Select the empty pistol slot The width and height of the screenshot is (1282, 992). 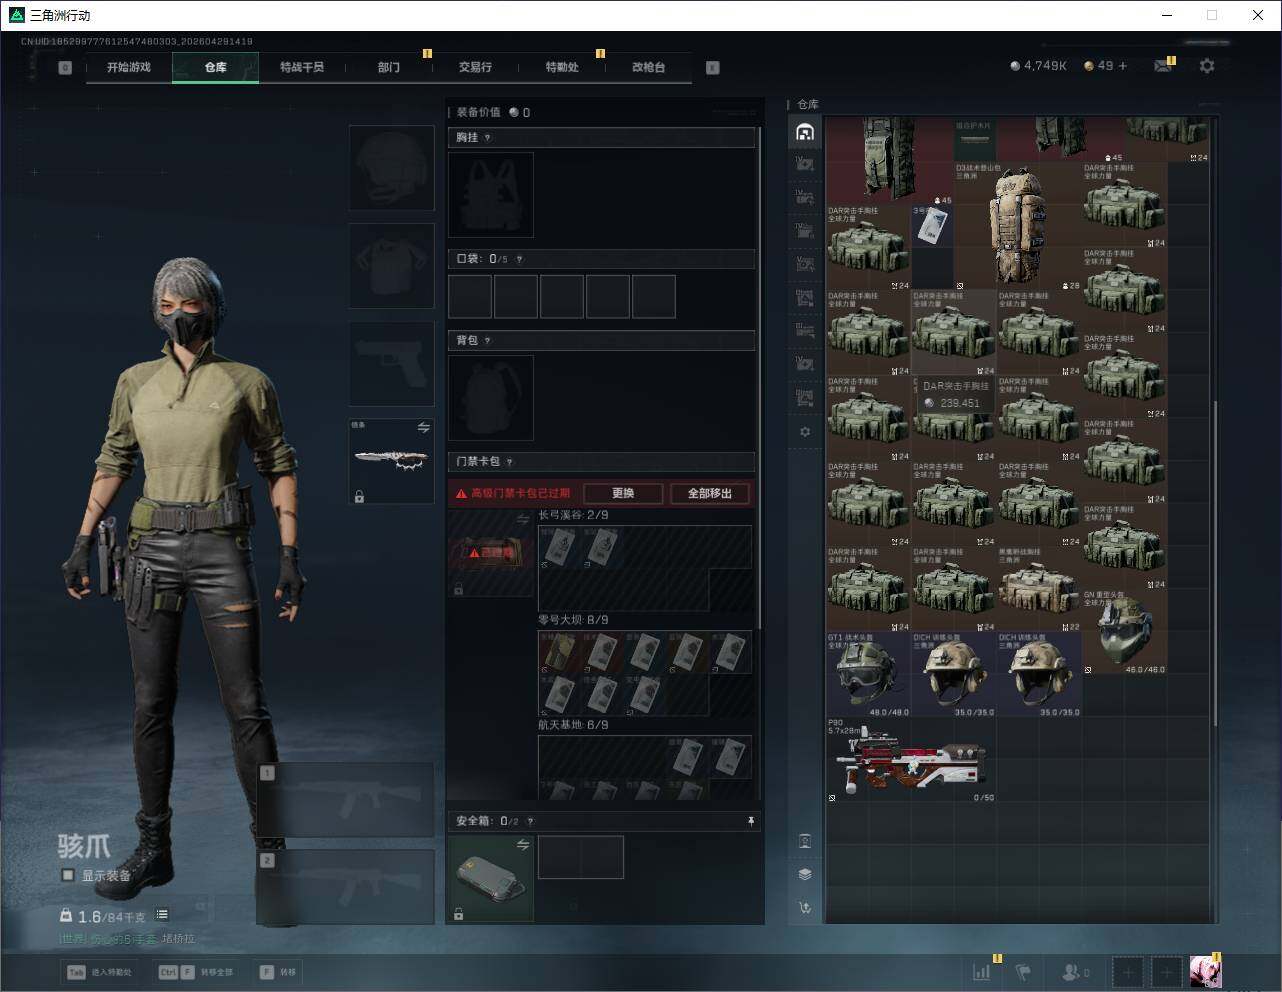click(391, 363)
